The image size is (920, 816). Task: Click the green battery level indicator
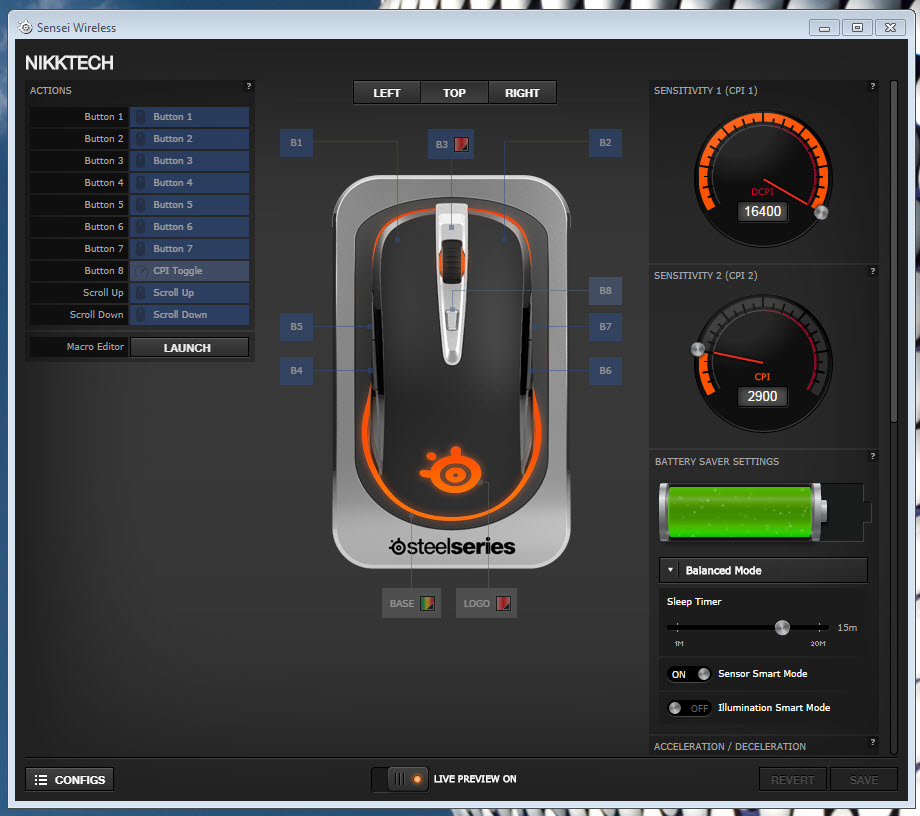743,512
